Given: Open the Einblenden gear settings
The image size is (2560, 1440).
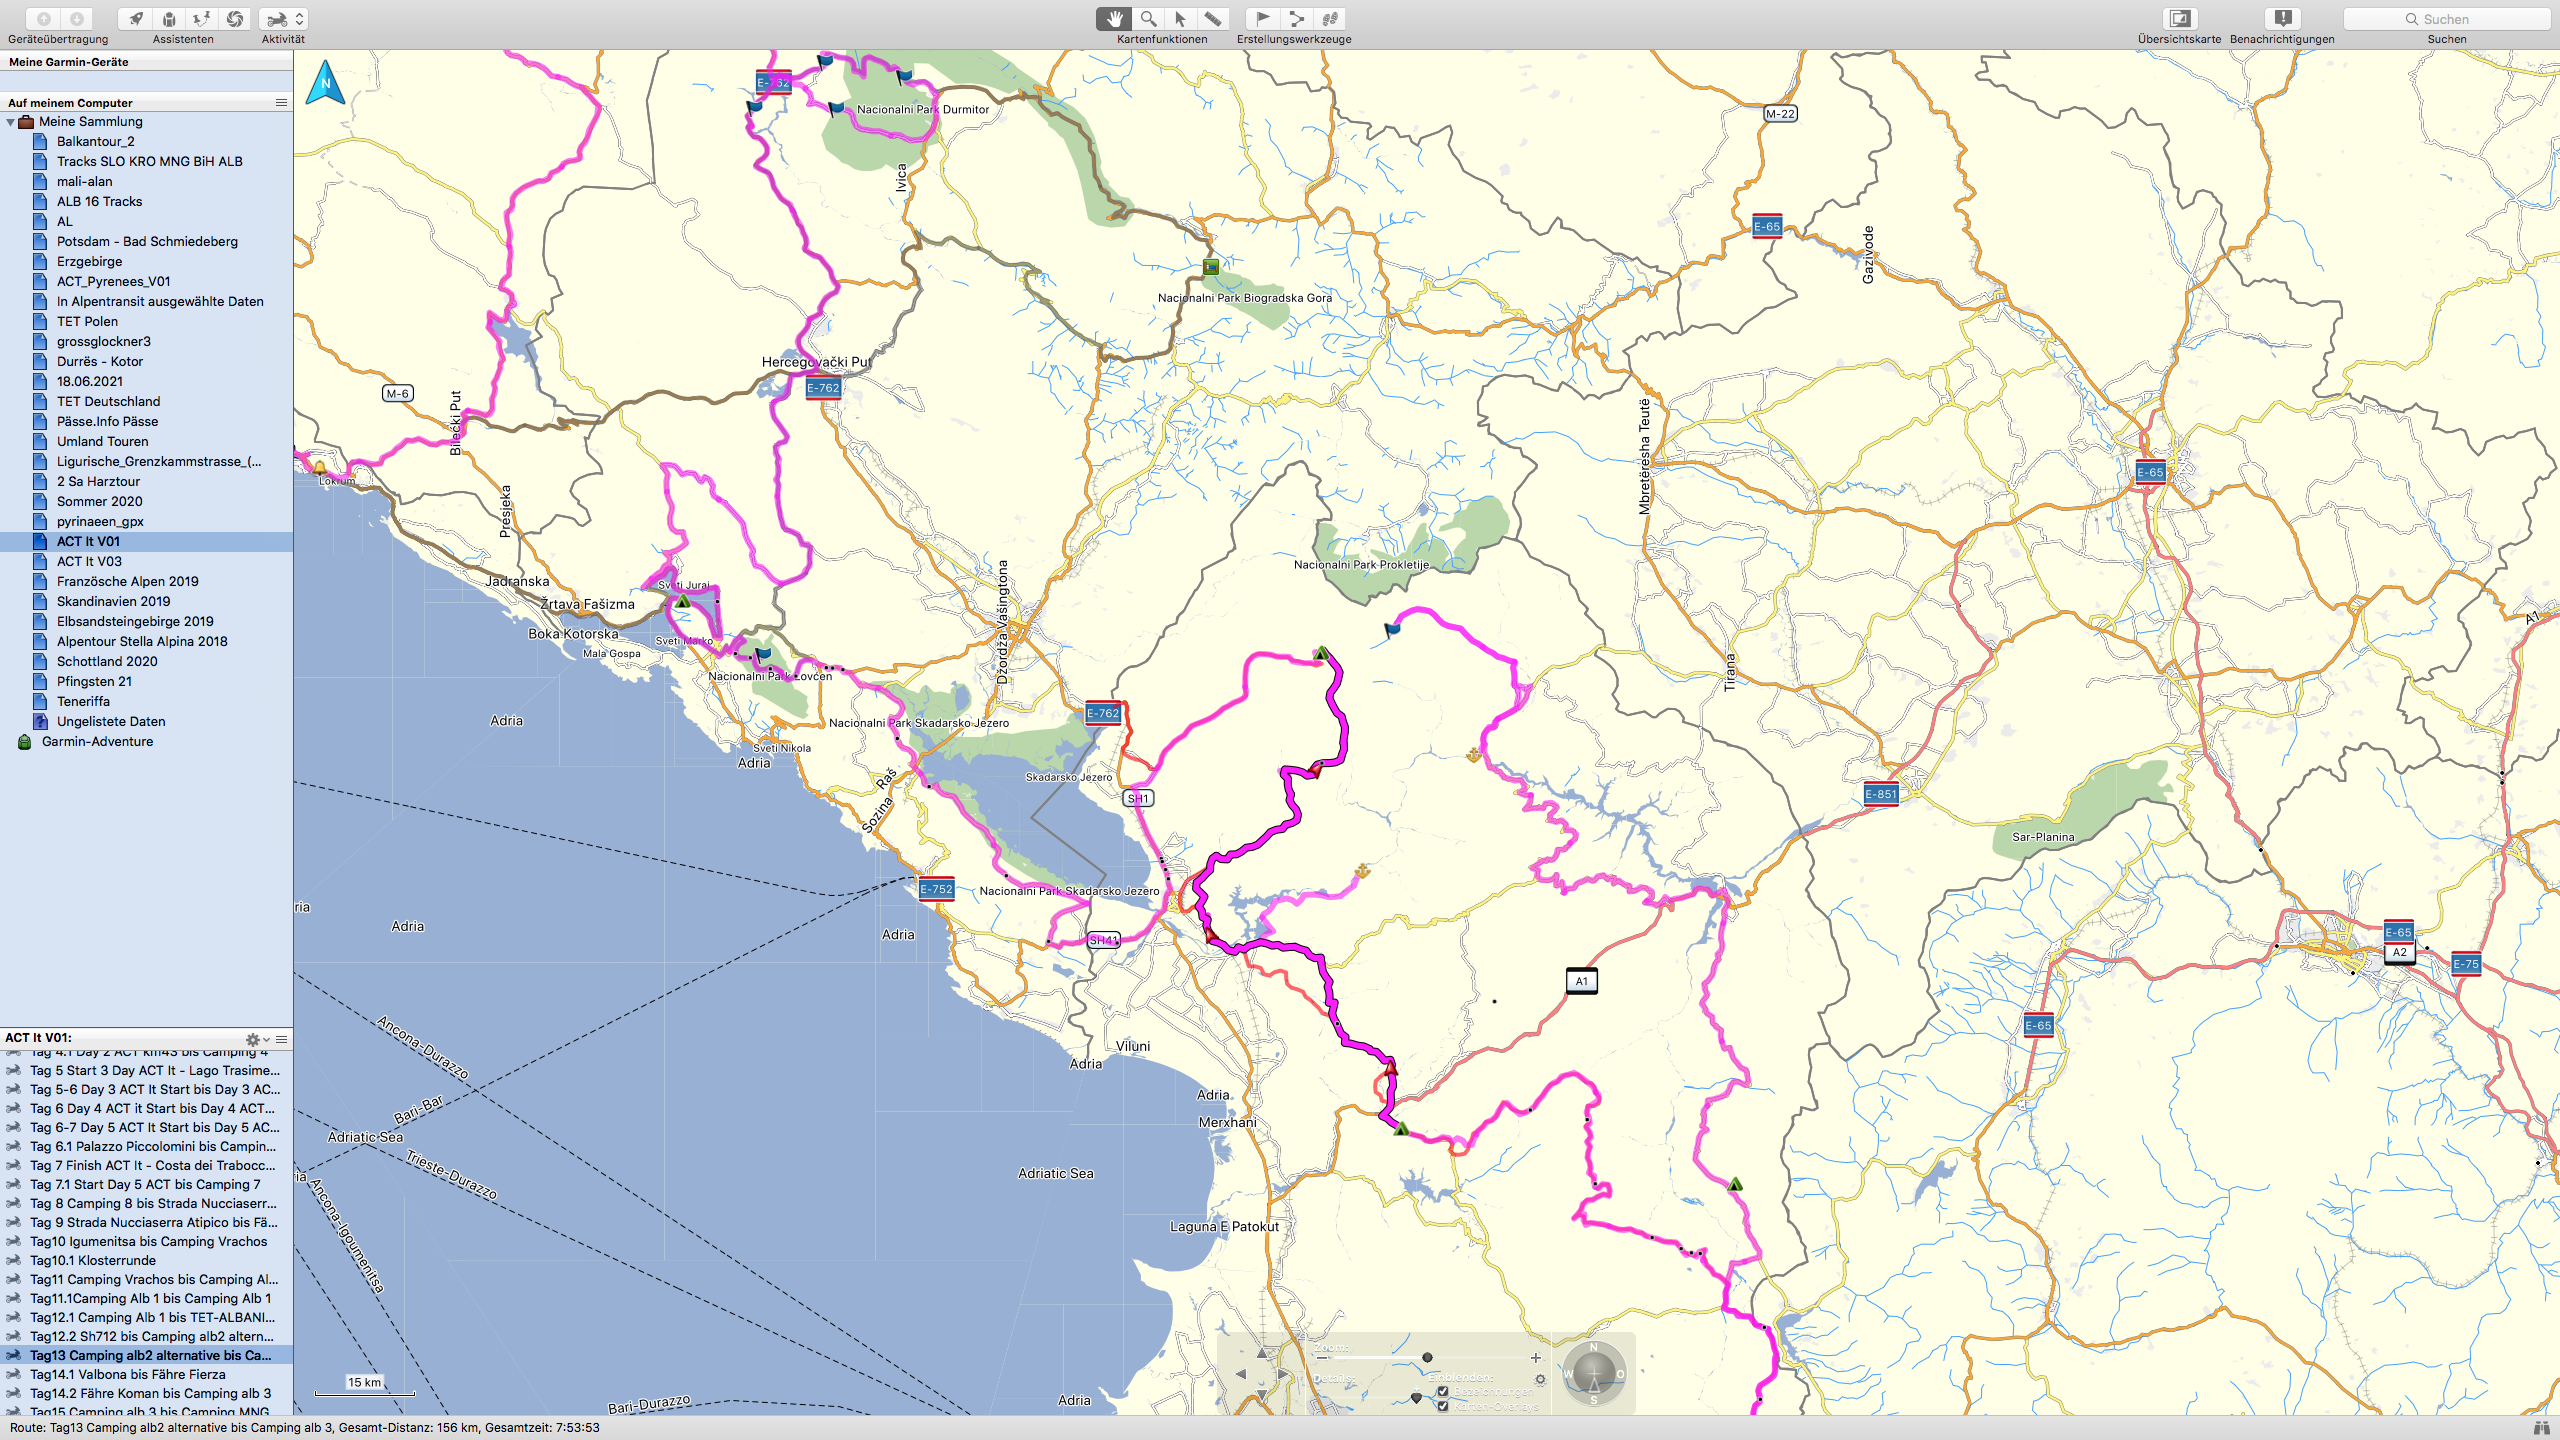Looking at the screenshot, I should coord(1540,1379).
